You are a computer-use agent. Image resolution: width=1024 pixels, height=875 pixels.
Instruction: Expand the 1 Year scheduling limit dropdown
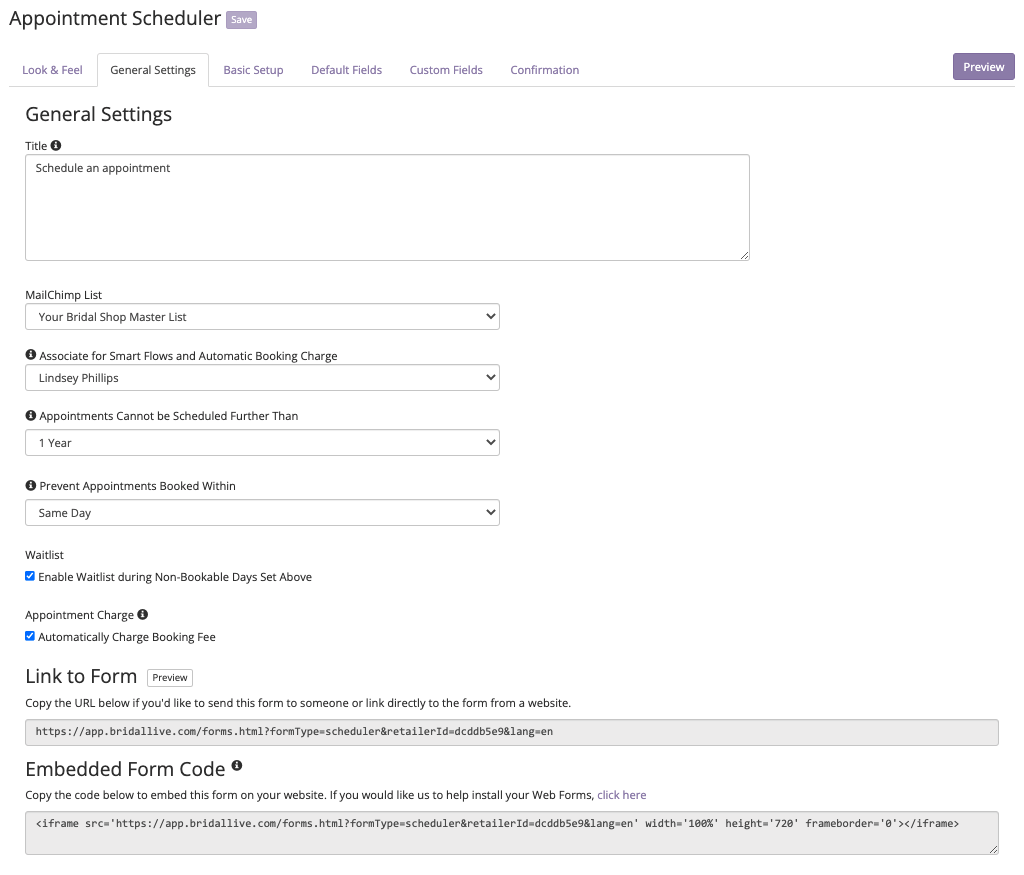point(263,443)
